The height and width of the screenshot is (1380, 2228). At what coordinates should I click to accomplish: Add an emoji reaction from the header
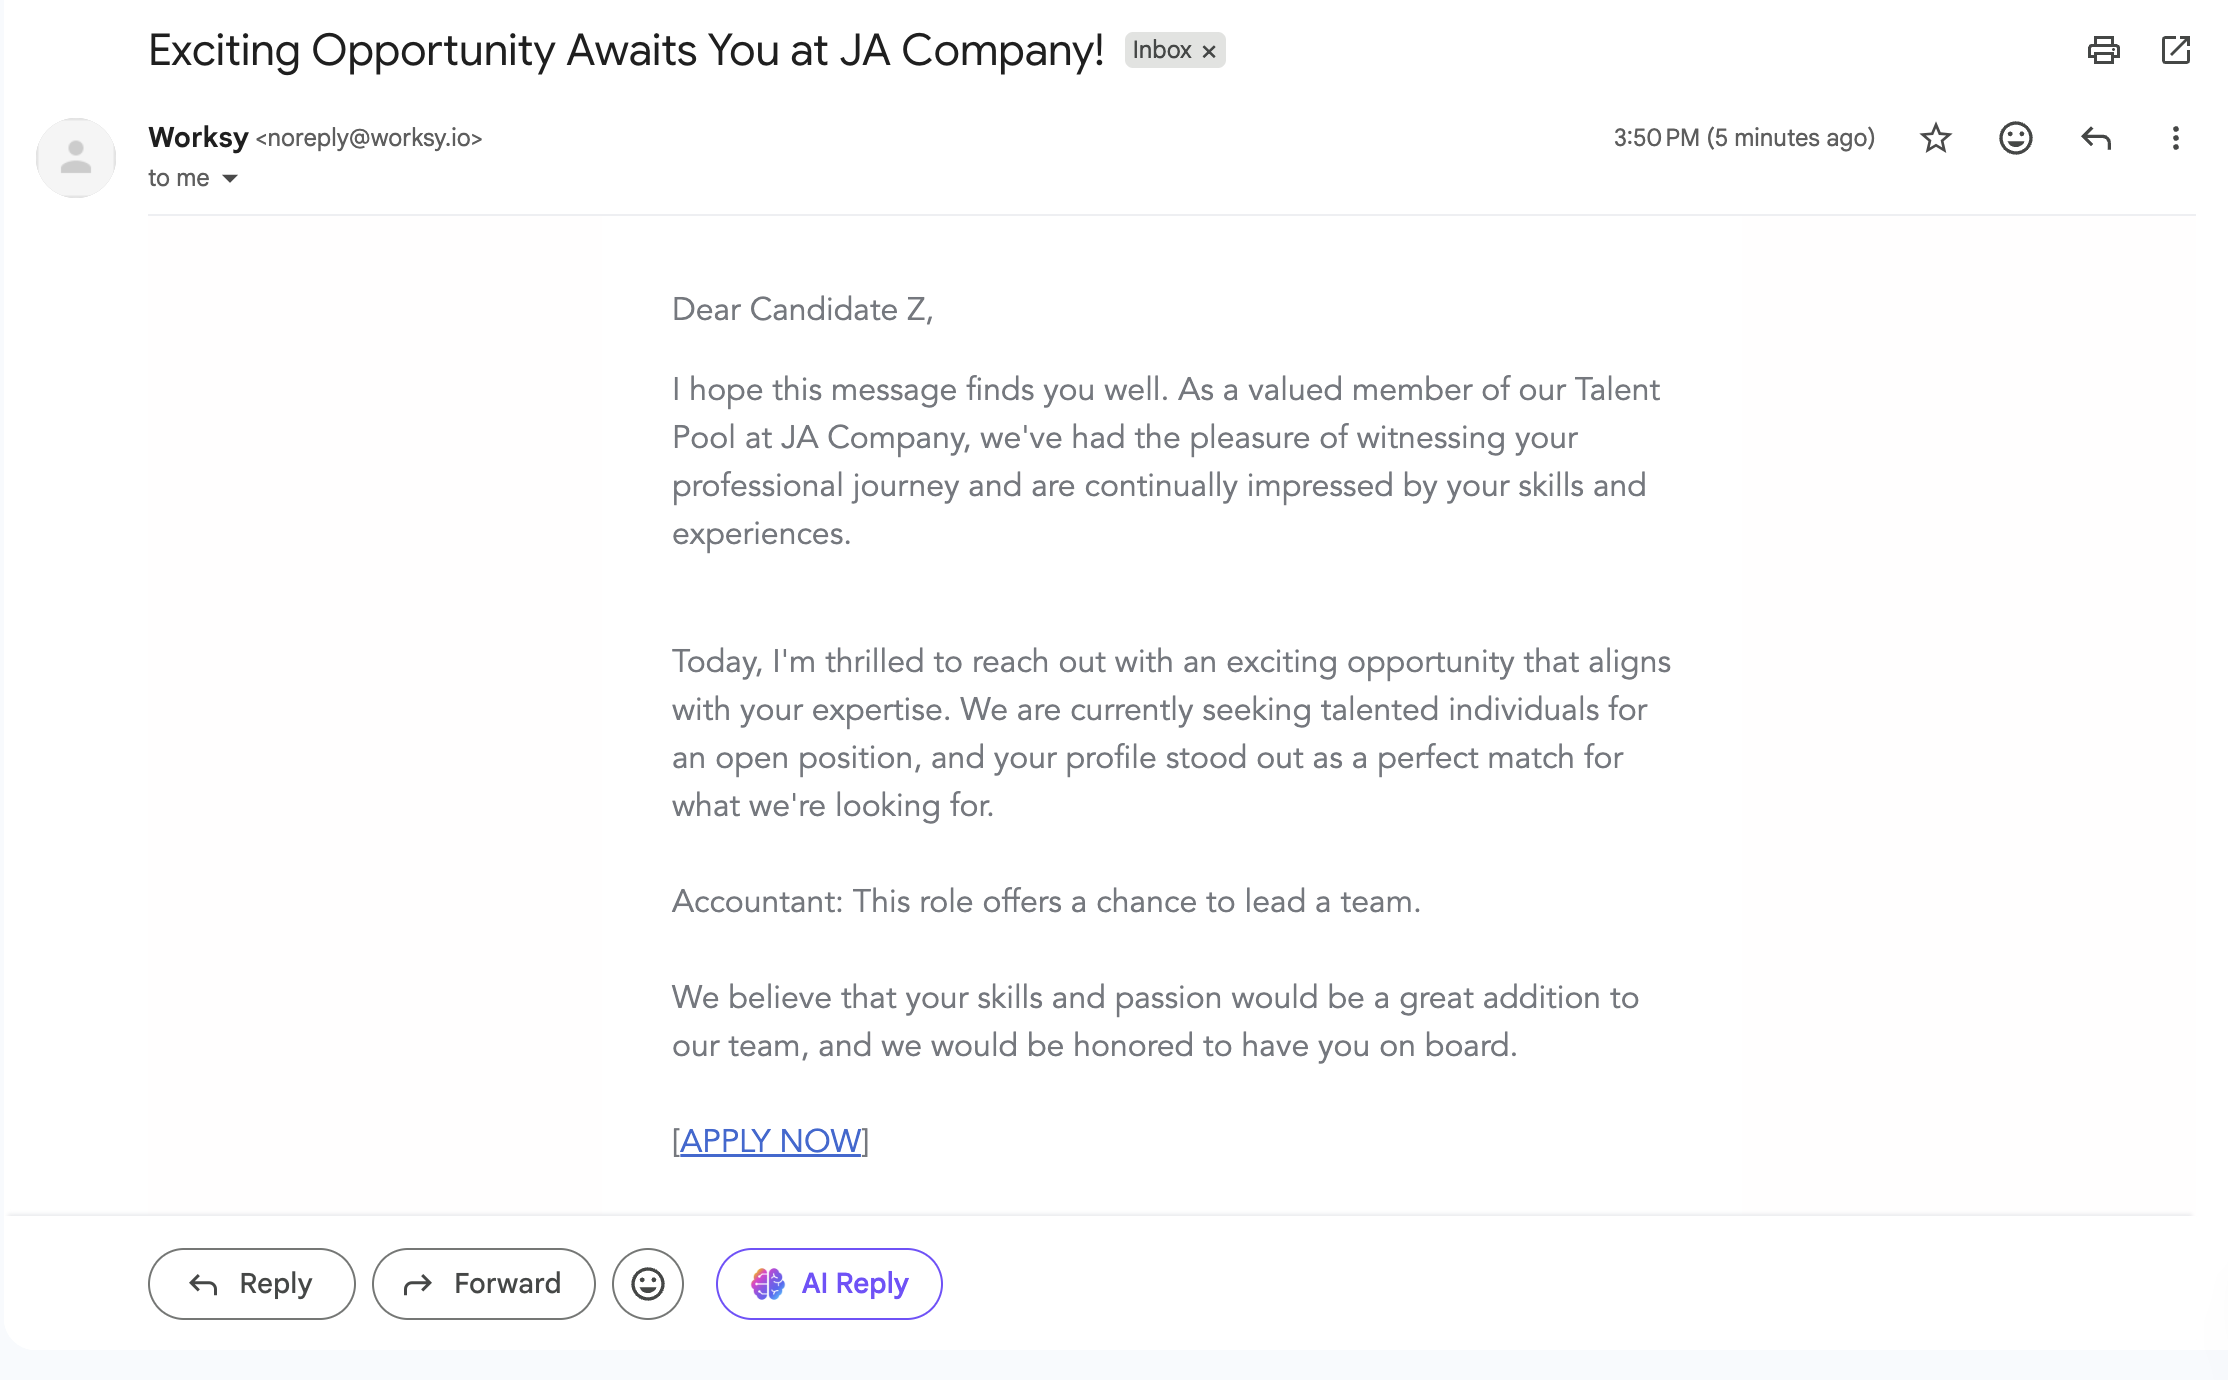(2015, 138)
